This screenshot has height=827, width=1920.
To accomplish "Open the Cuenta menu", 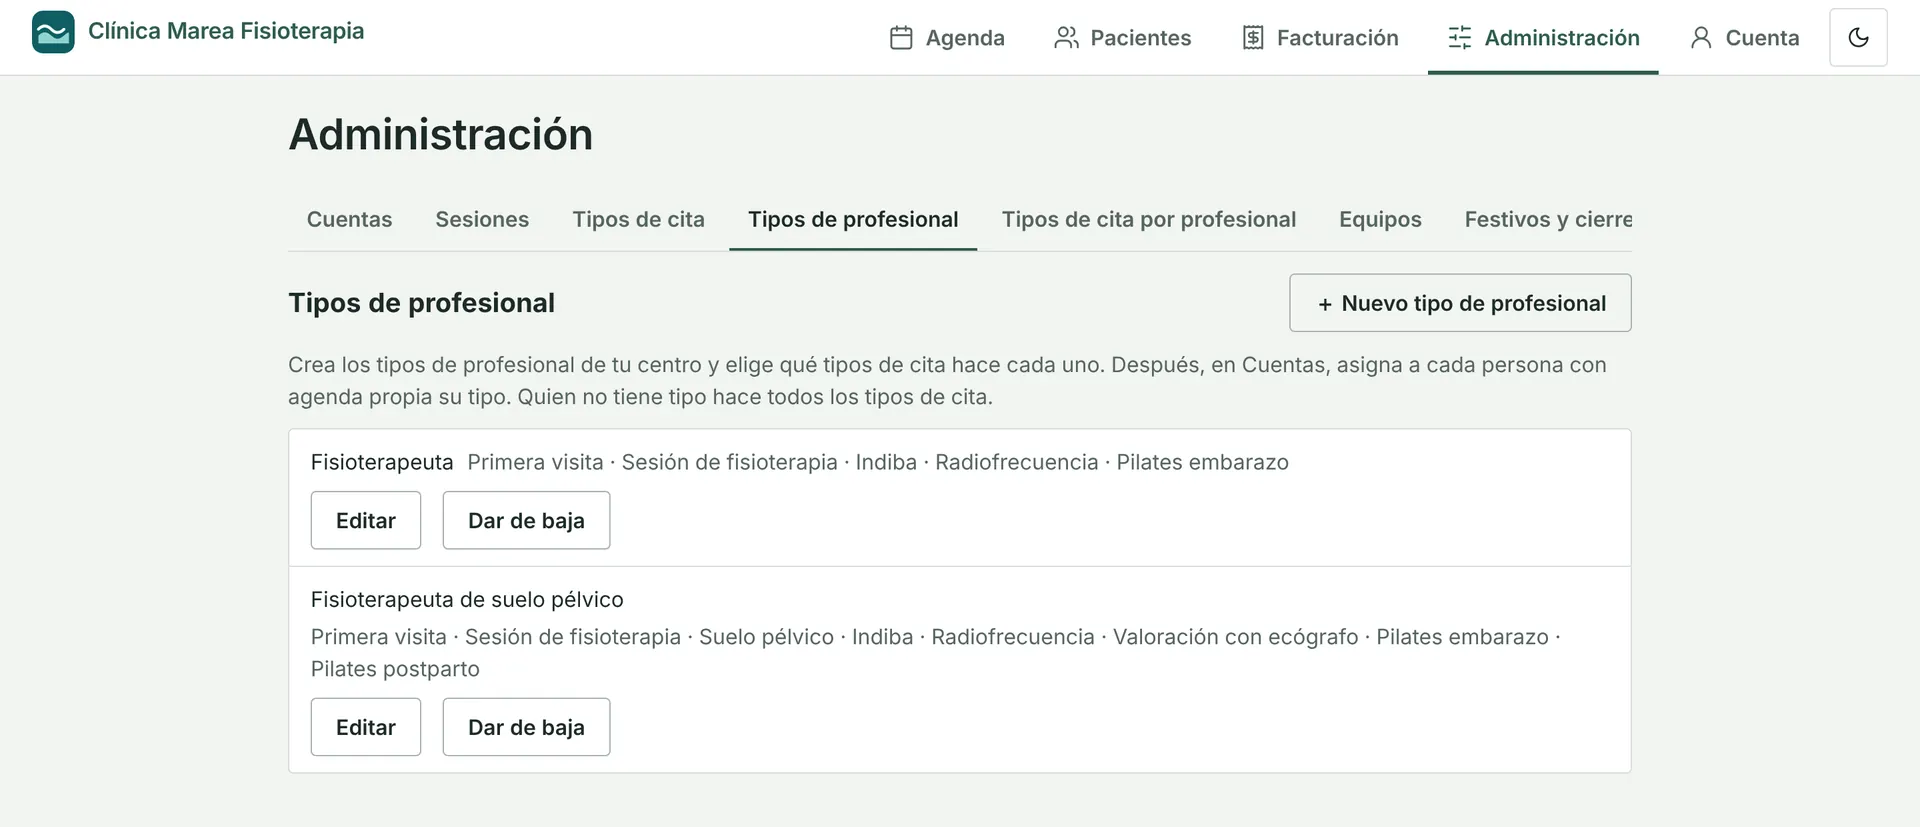I will pos(1744,38).
